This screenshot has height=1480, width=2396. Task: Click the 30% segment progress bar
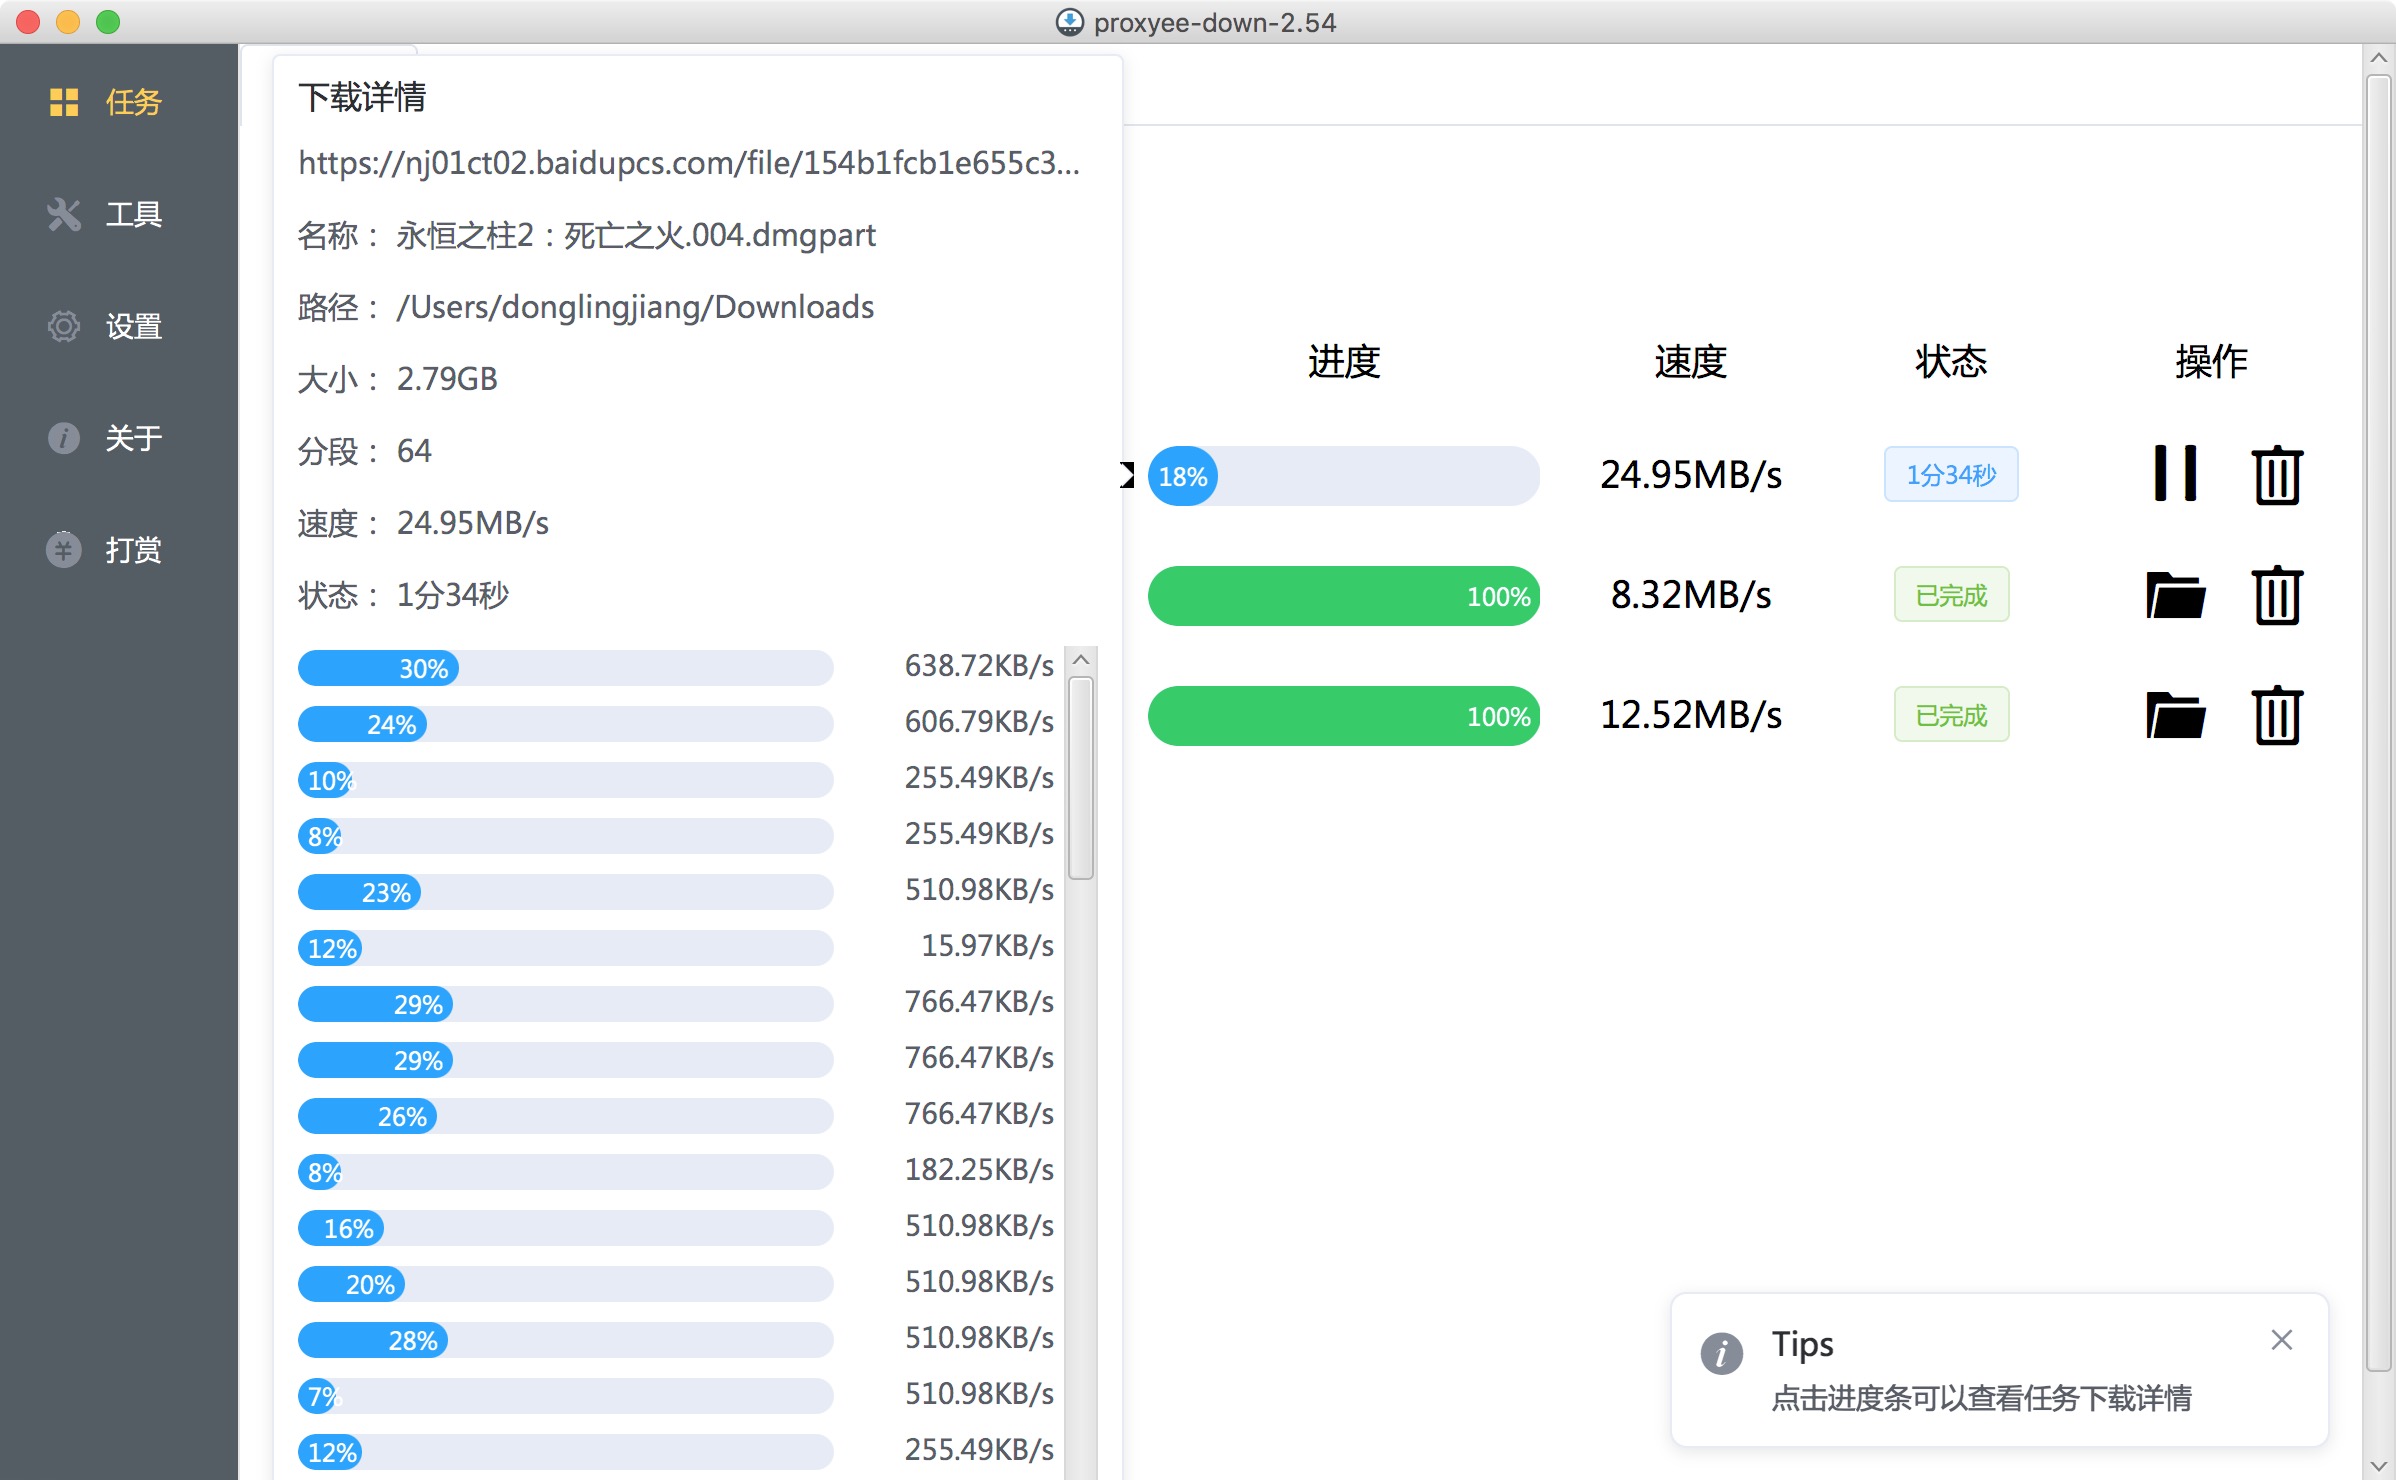pyautogui.click(x=565, y=668)
